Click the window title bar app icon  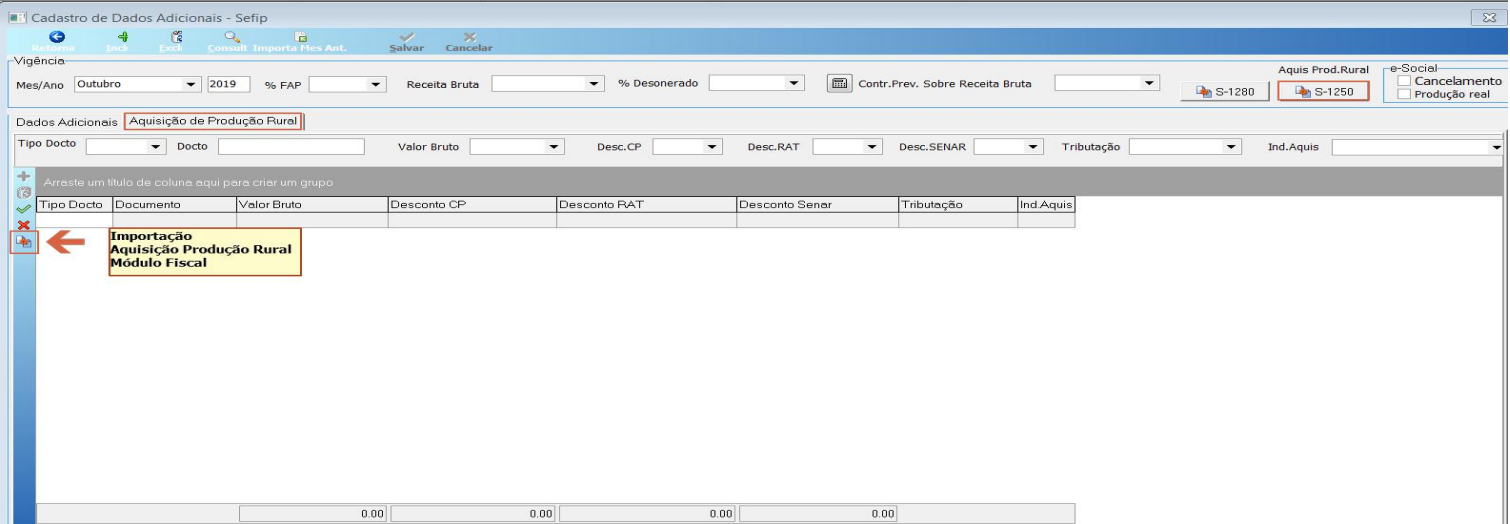pyautogui.click(x=15, y=18)
